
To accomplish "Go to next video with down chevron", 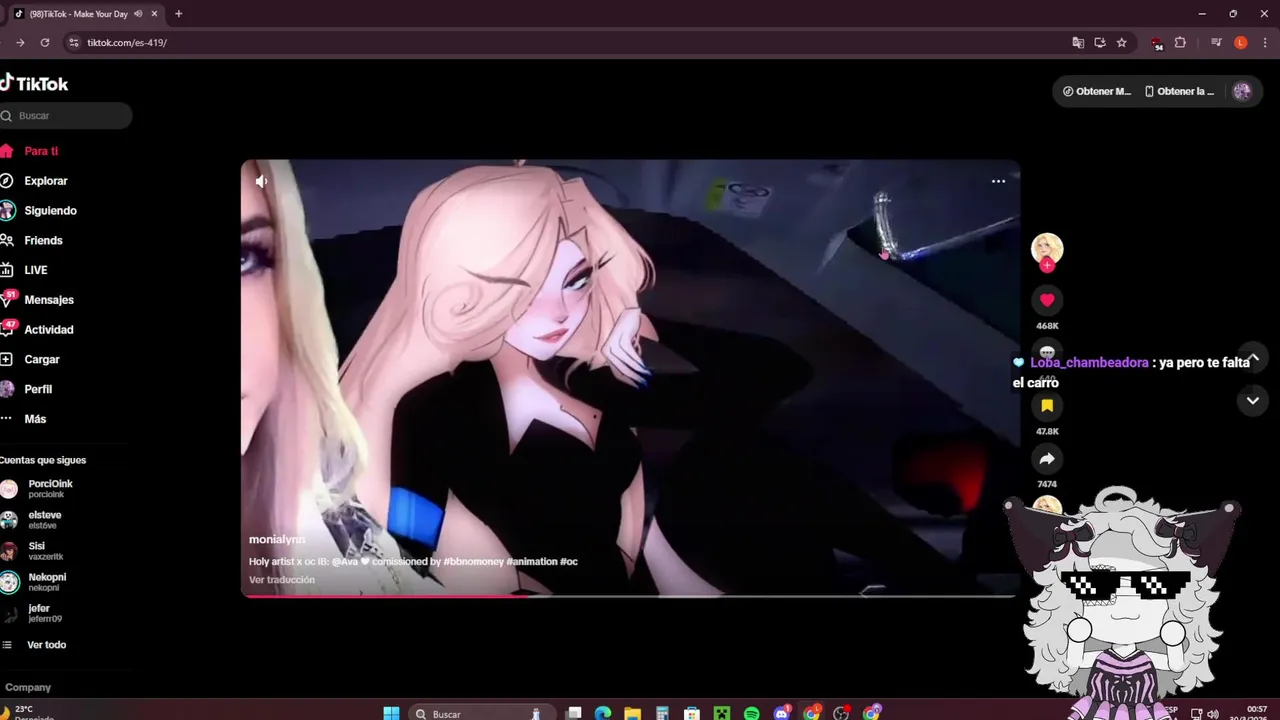I will pos(1253,401).
